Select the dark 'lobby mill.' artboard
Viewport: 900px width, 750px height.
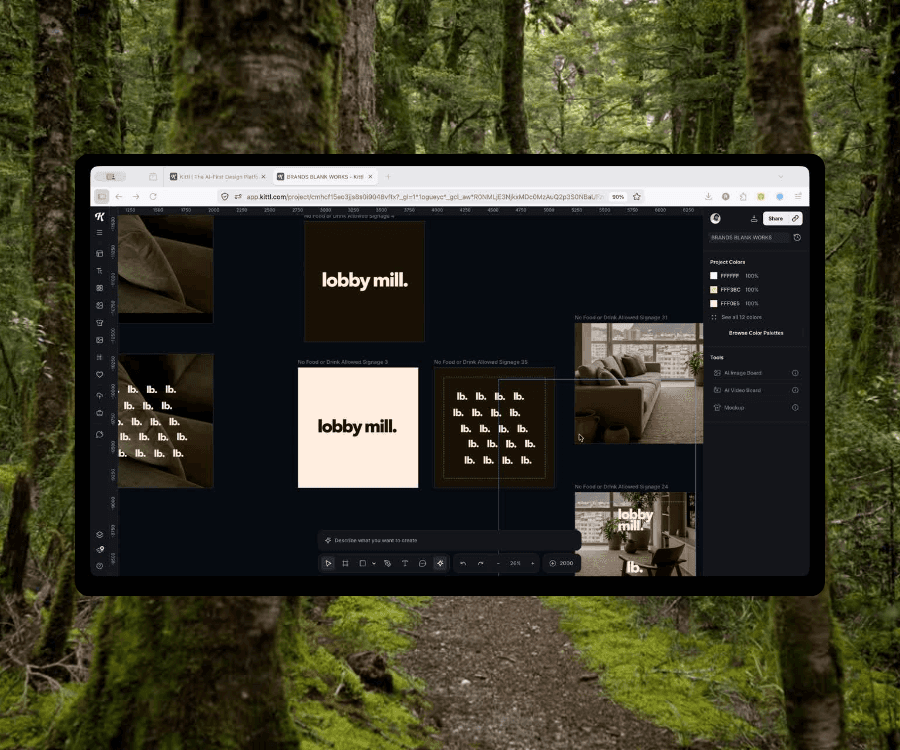[364, 281]
